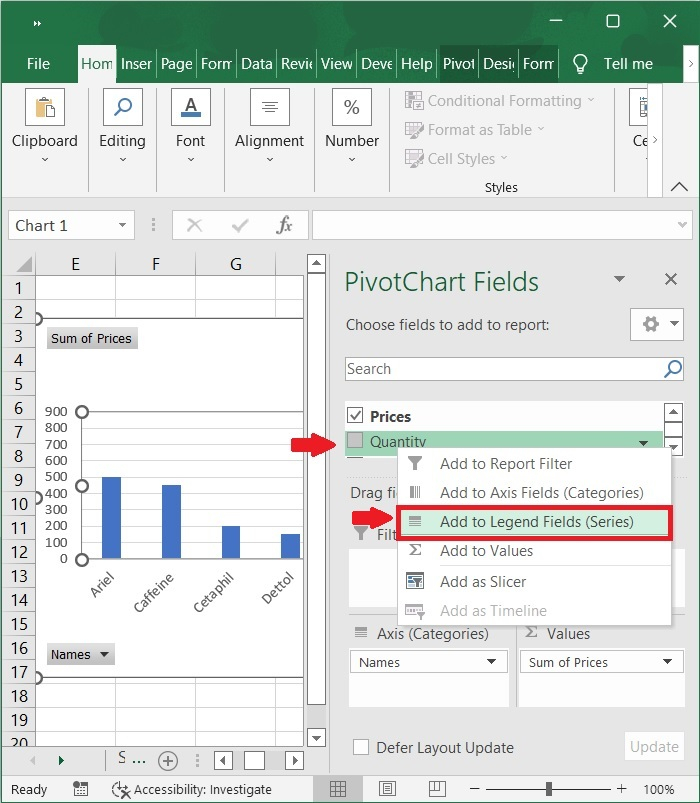The height and width of the screenshot is (803, 700).
Task: Select Add to Axis Fields (Categories)
Action: (534, 493)
